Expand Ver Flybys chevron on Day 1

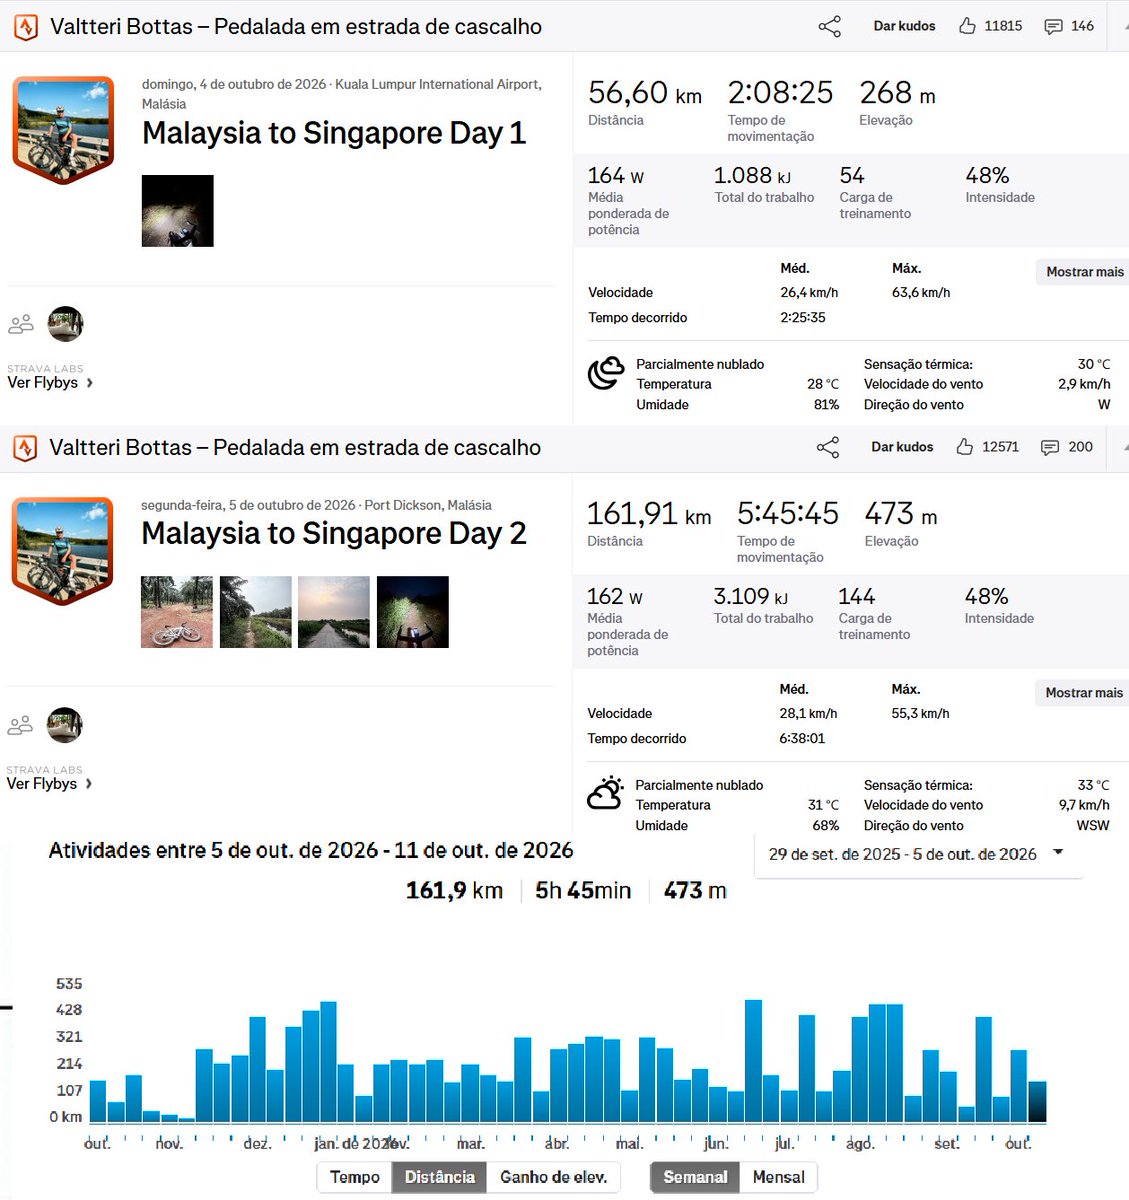coord(90,383)
